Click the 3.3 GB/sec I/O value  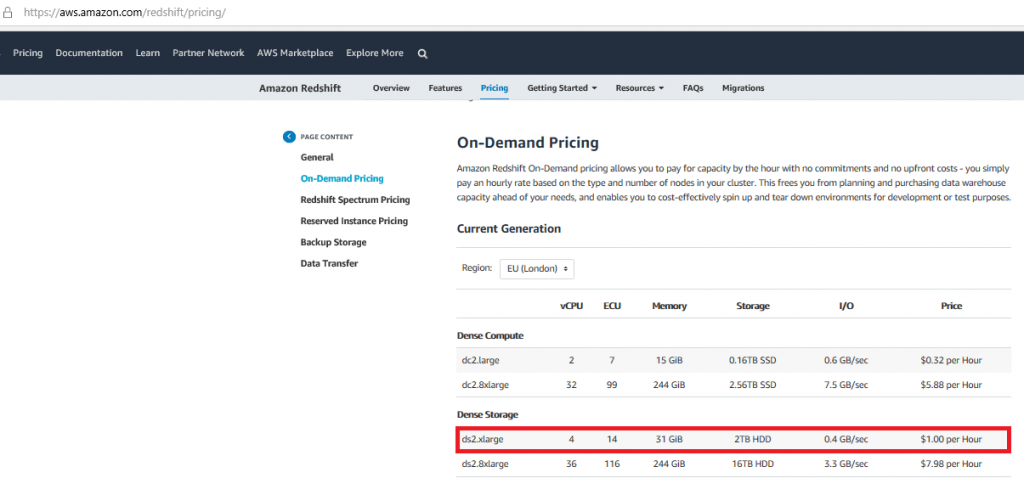tap(846, 464)
